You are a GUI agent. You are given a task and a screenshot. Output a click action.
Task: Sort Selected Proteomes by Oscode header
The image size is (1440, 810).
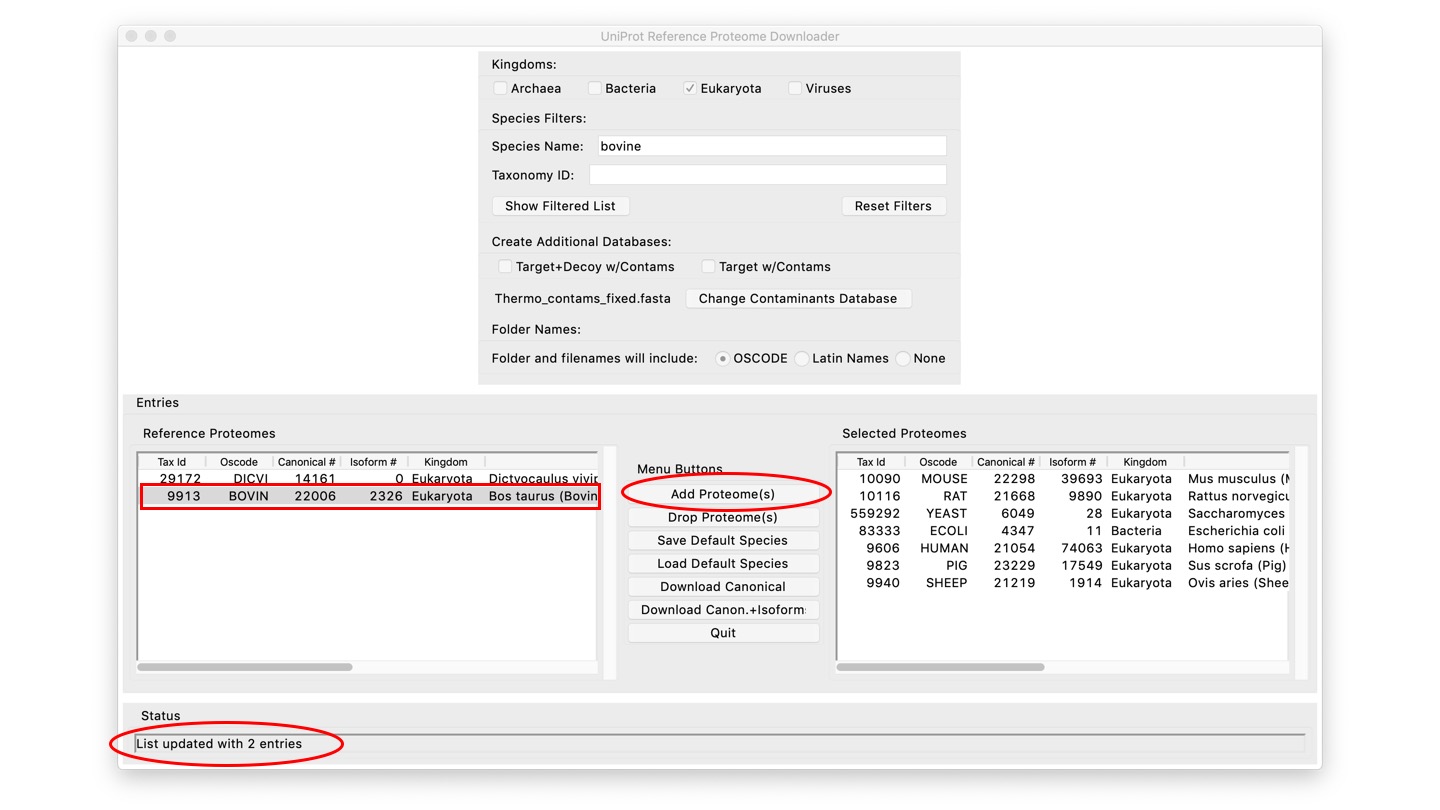coord(938,462)
